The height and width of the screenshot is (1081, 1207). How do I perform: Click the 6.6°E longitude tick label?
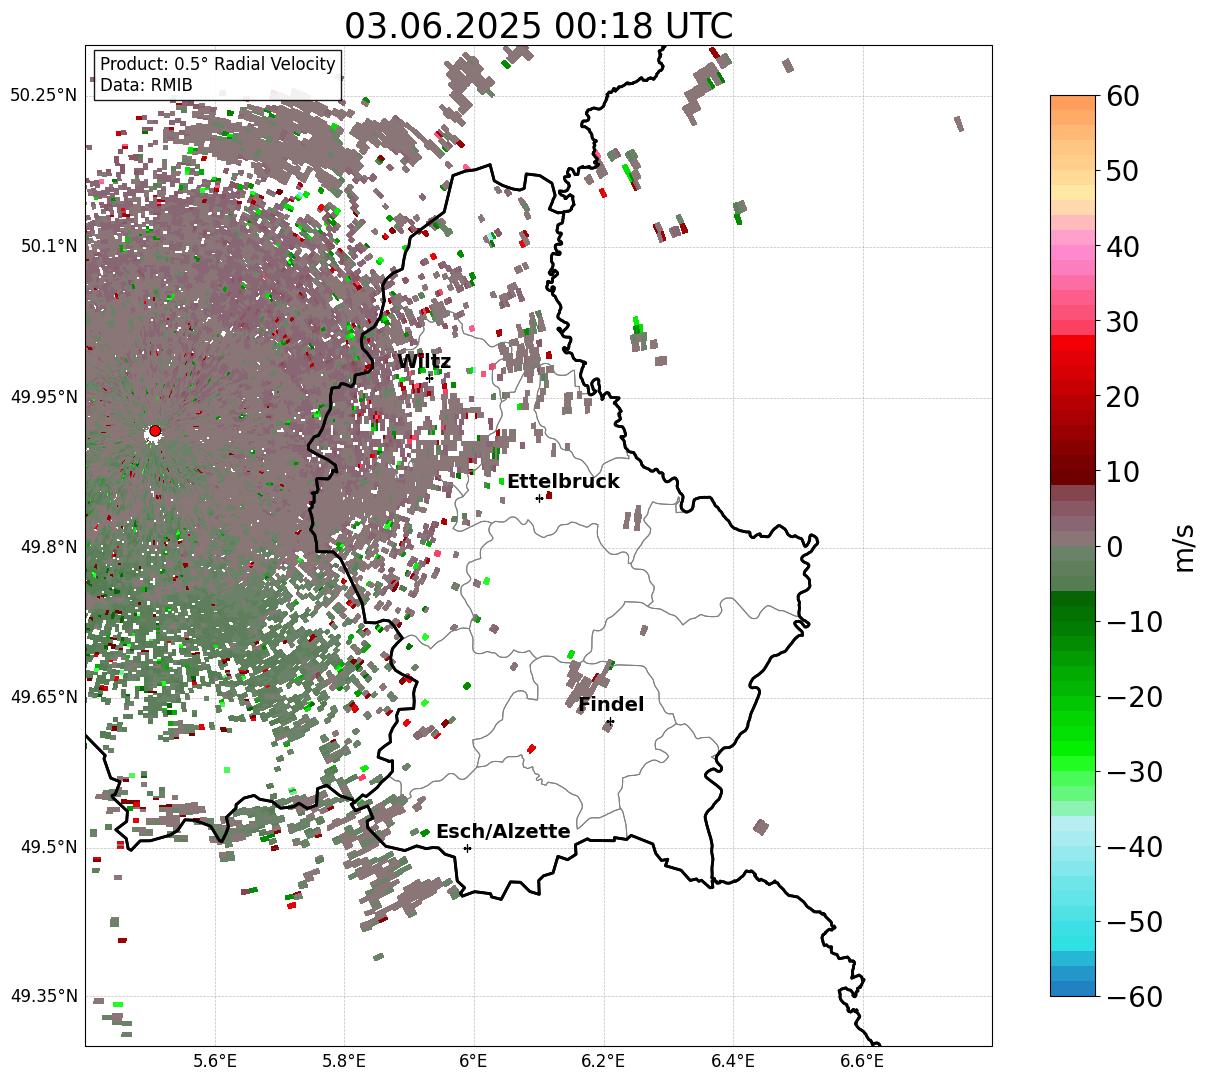(862, 1060)
